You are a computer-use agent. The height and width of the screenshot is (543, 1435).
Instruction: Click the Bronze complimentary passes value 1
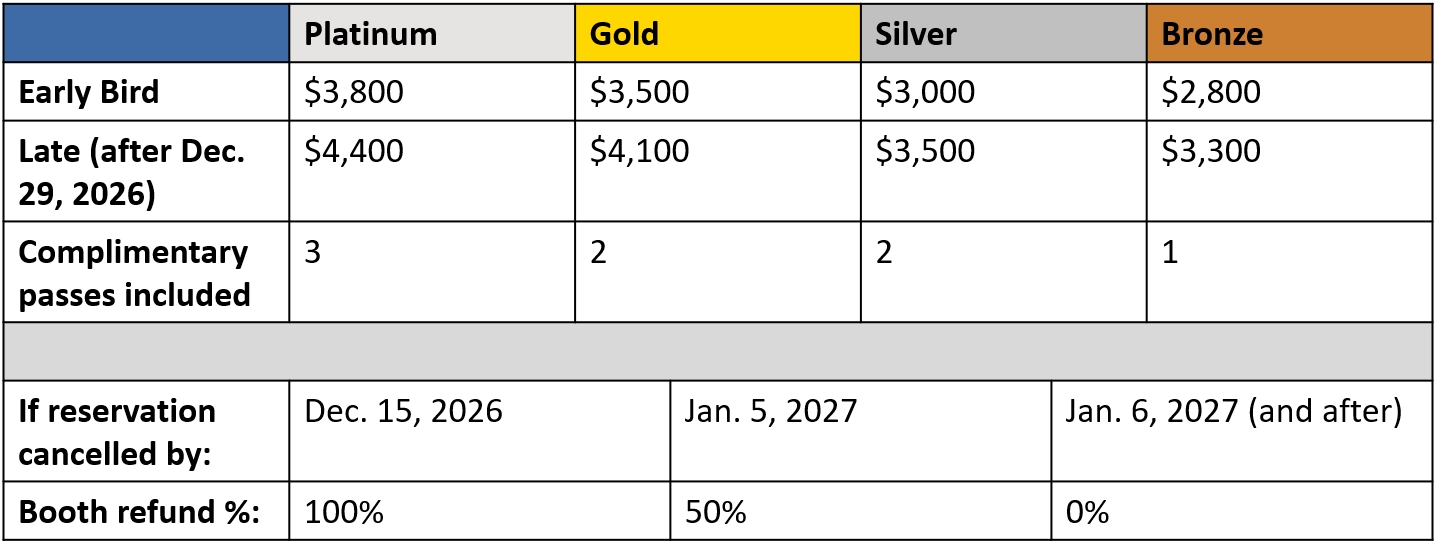pos(1290,272)
